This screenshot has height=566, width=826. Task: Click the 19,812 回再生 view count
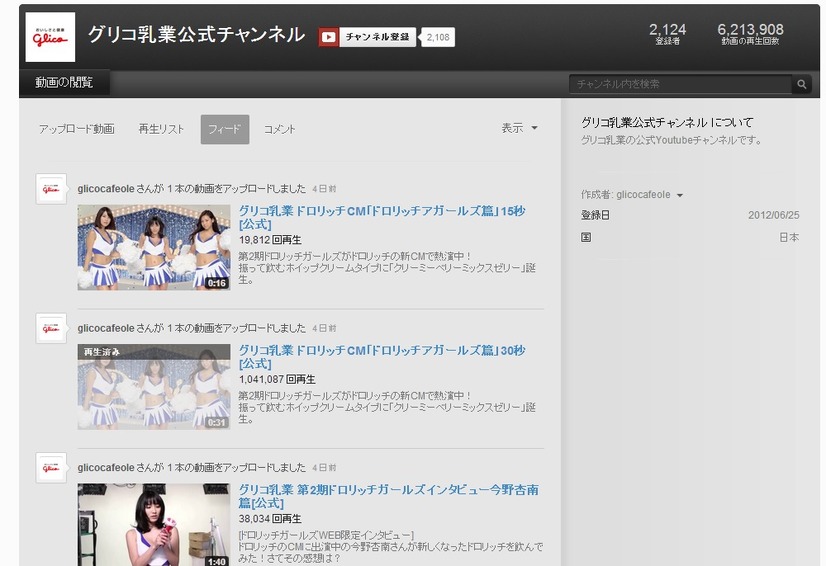tap(270, 240)
